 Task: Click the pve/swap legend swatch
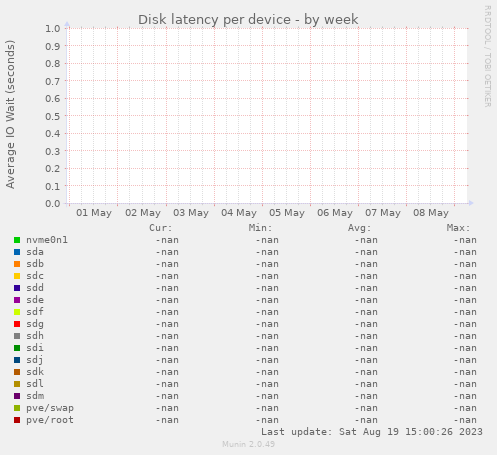pyautogui.click(x=17, y=408)
